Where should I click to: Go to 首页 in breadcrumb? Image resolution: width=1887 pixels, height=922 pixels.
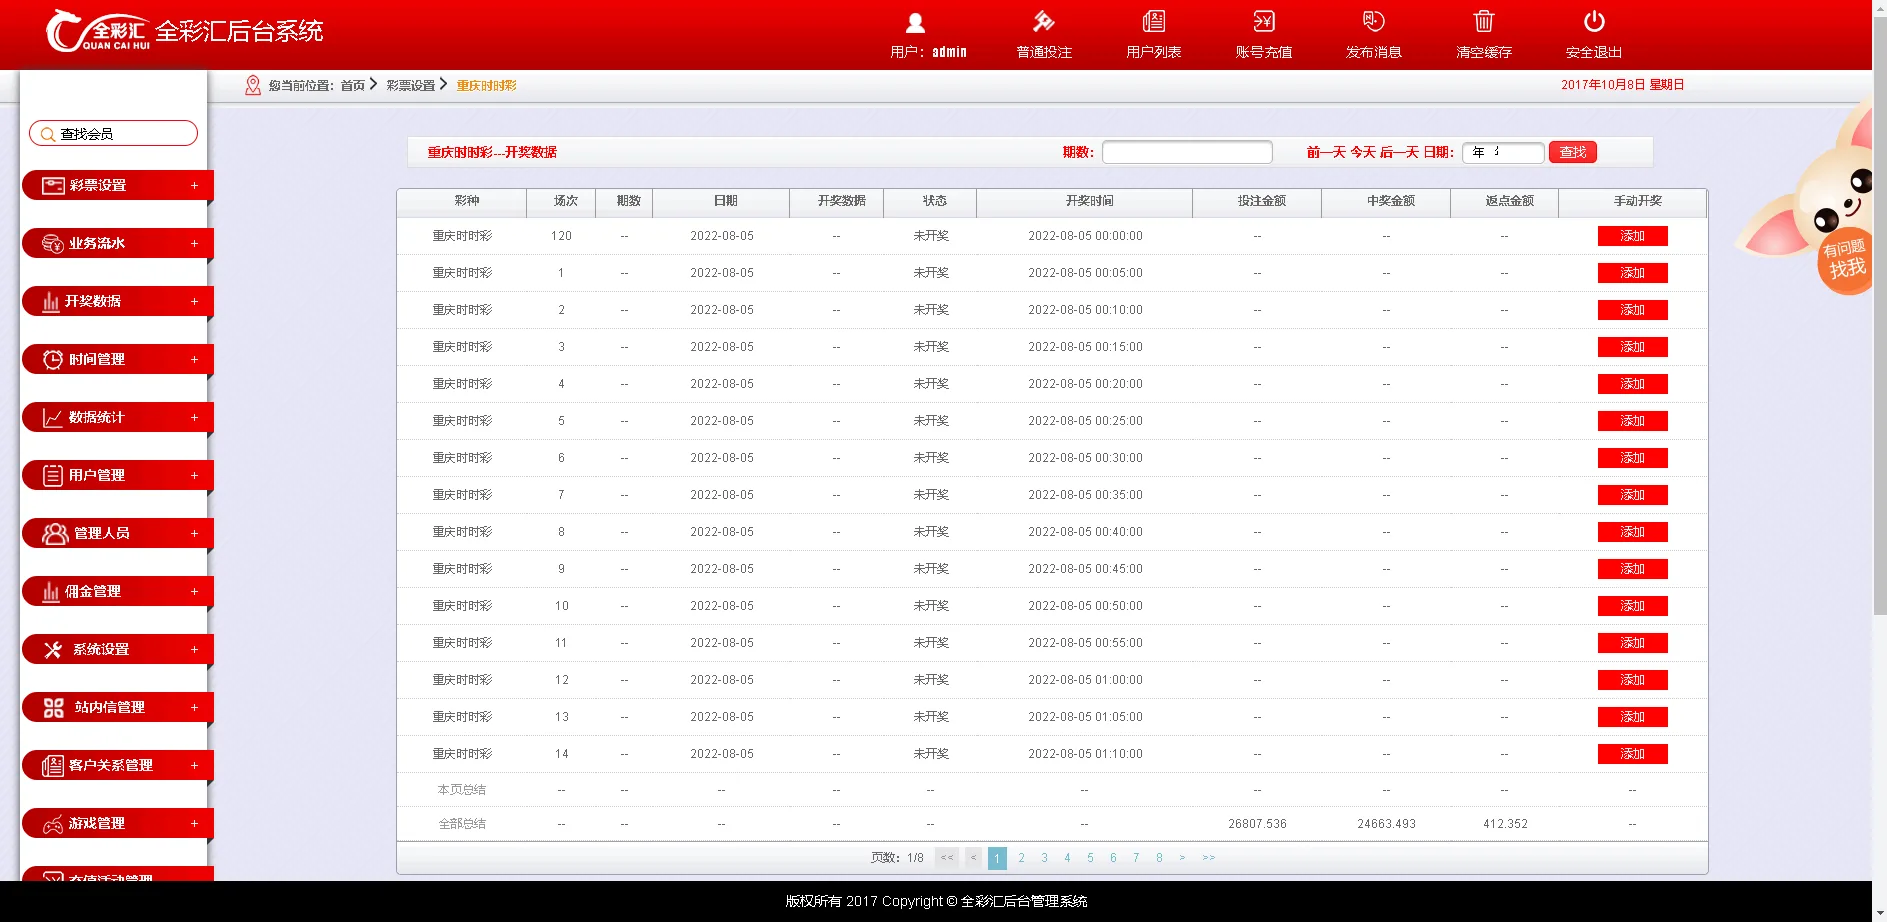pos(352,86)
